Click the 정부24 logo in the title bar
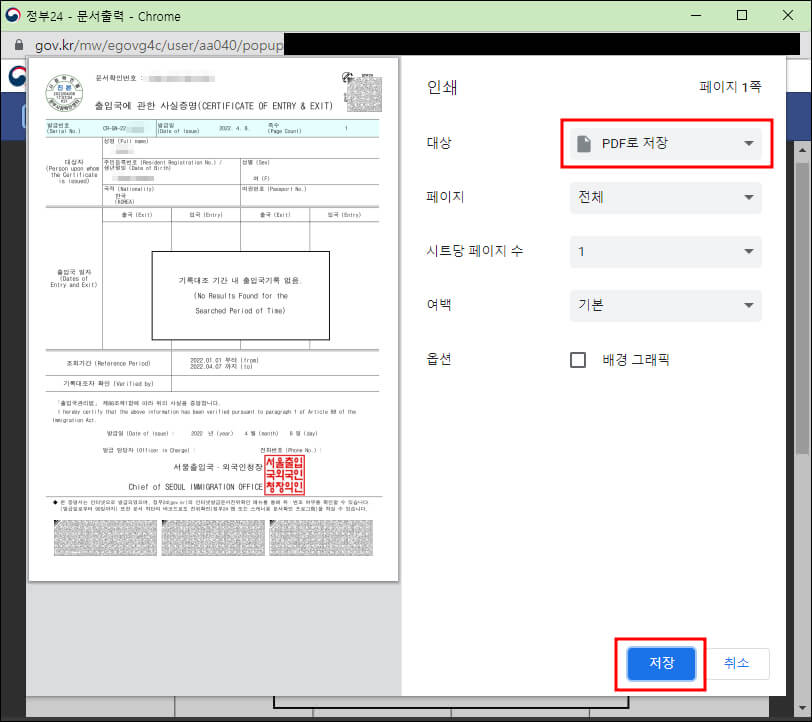This screenshot has height=722, width=812. [14, 15]
